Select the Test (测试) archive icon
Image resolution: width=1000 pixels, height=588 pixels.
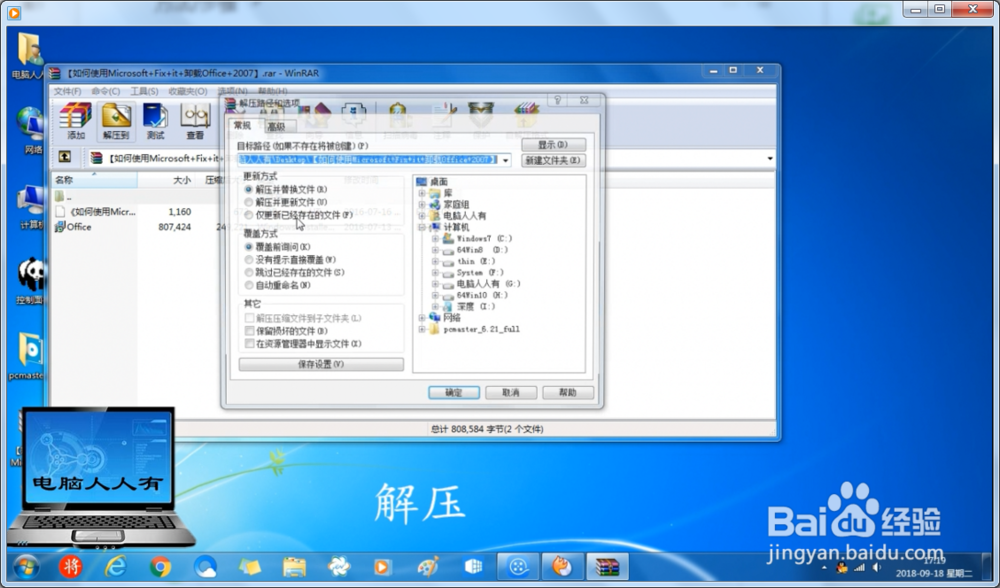coord(155,119)
